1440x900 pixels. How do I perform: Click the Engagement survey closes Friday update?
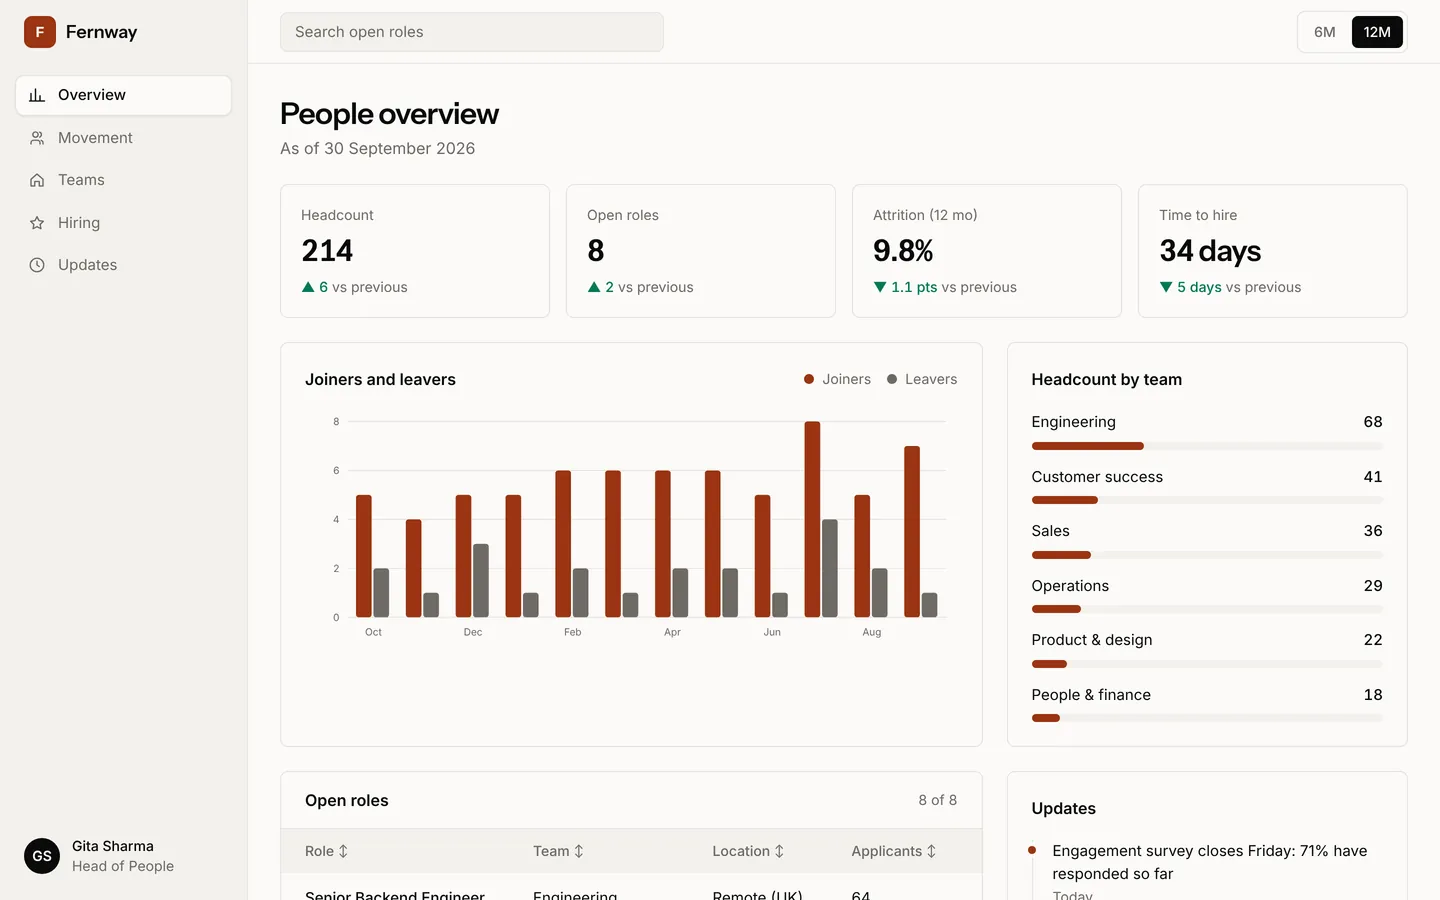pos(1209,862)
